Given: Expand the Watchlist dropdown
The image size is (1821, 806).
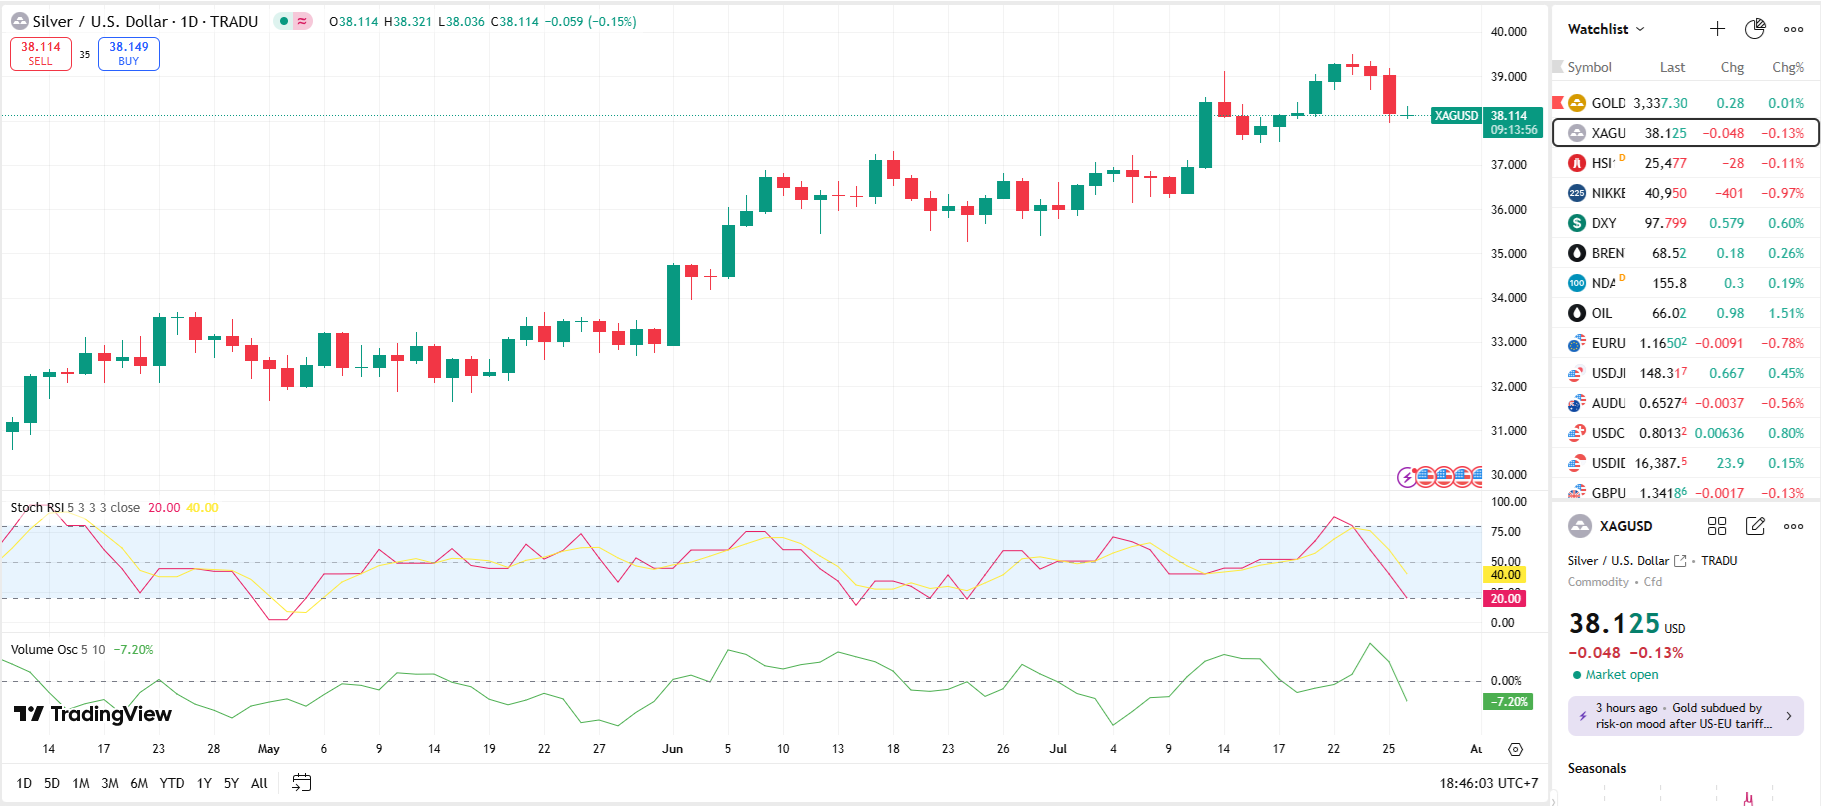Looking at the screenshot, I should 1606,29.
